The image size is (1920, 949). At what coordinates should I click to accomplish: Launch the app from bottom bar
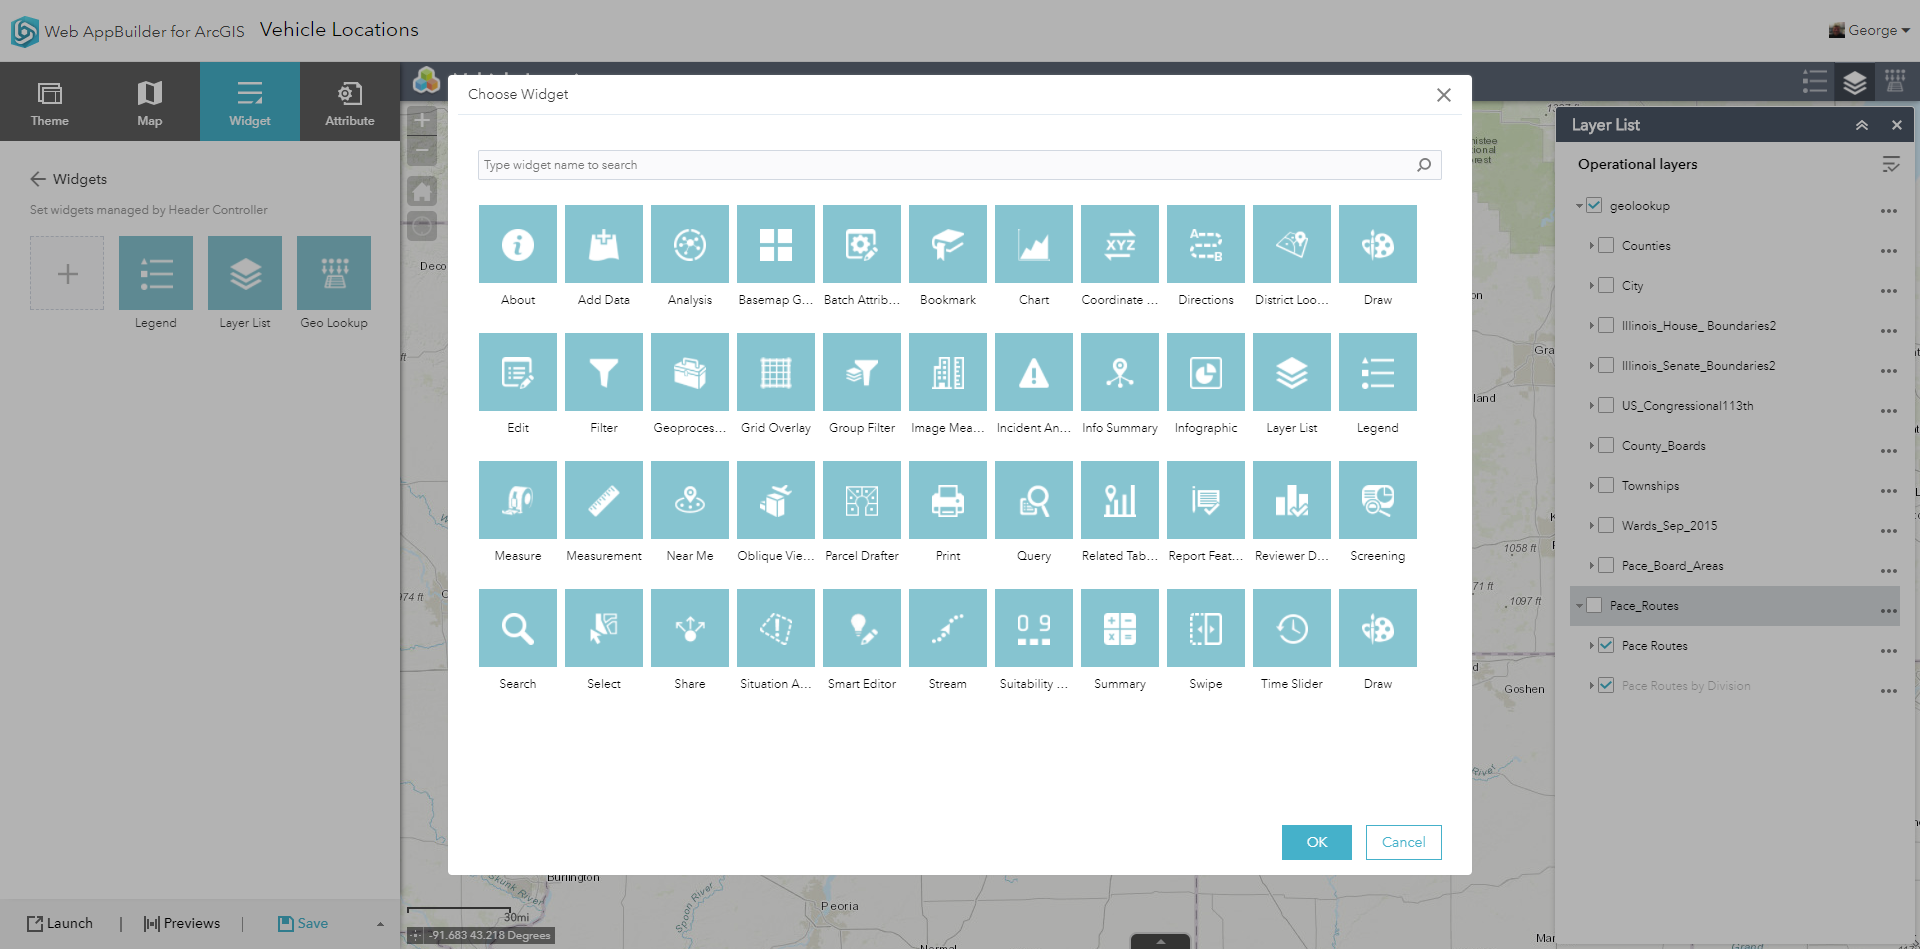point(60,924)
